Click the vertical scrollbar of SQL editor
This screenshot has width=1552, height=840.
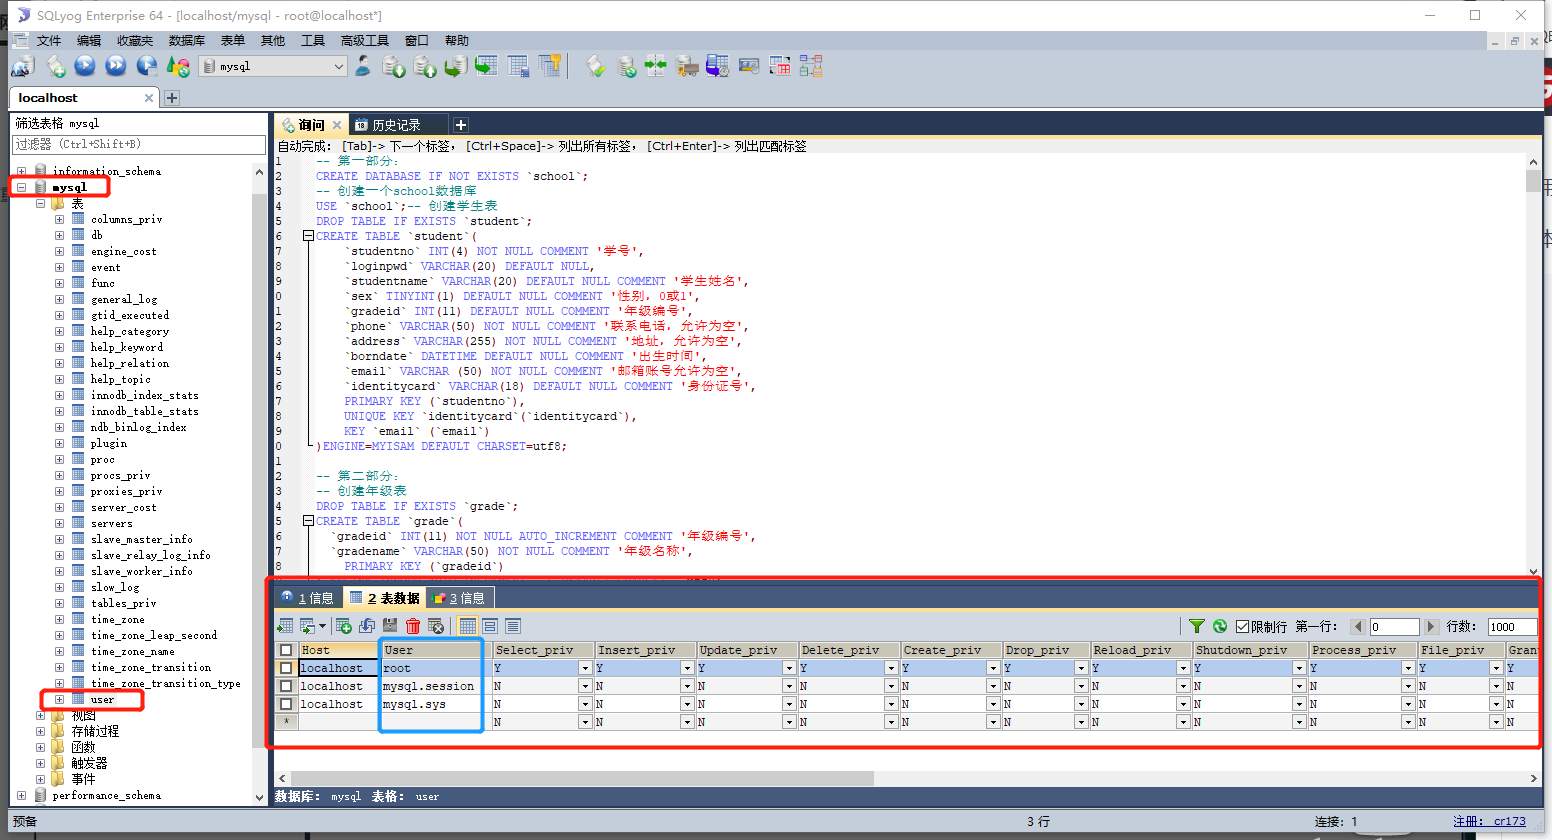1533,181
